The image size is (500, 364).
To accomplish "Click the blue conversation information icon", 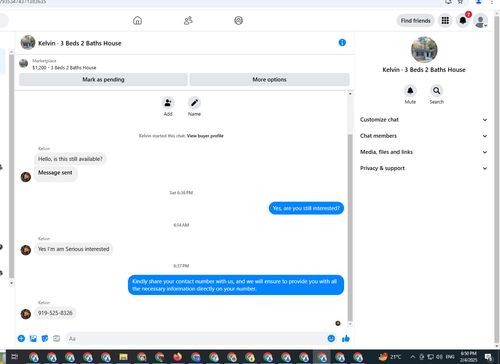I will tap(342, 43).
